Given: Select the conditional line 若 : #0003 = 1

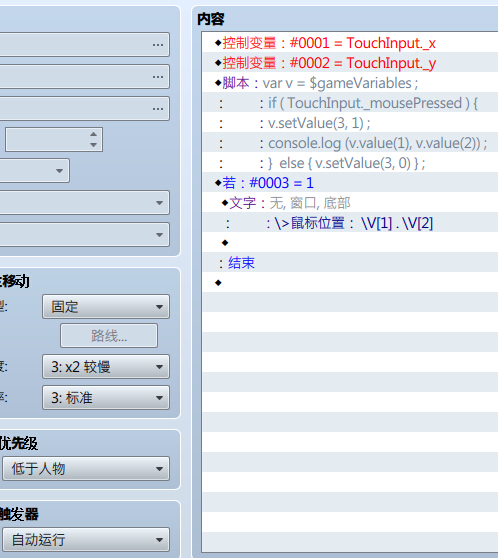Looking at the screenshot, I should 350,183.
